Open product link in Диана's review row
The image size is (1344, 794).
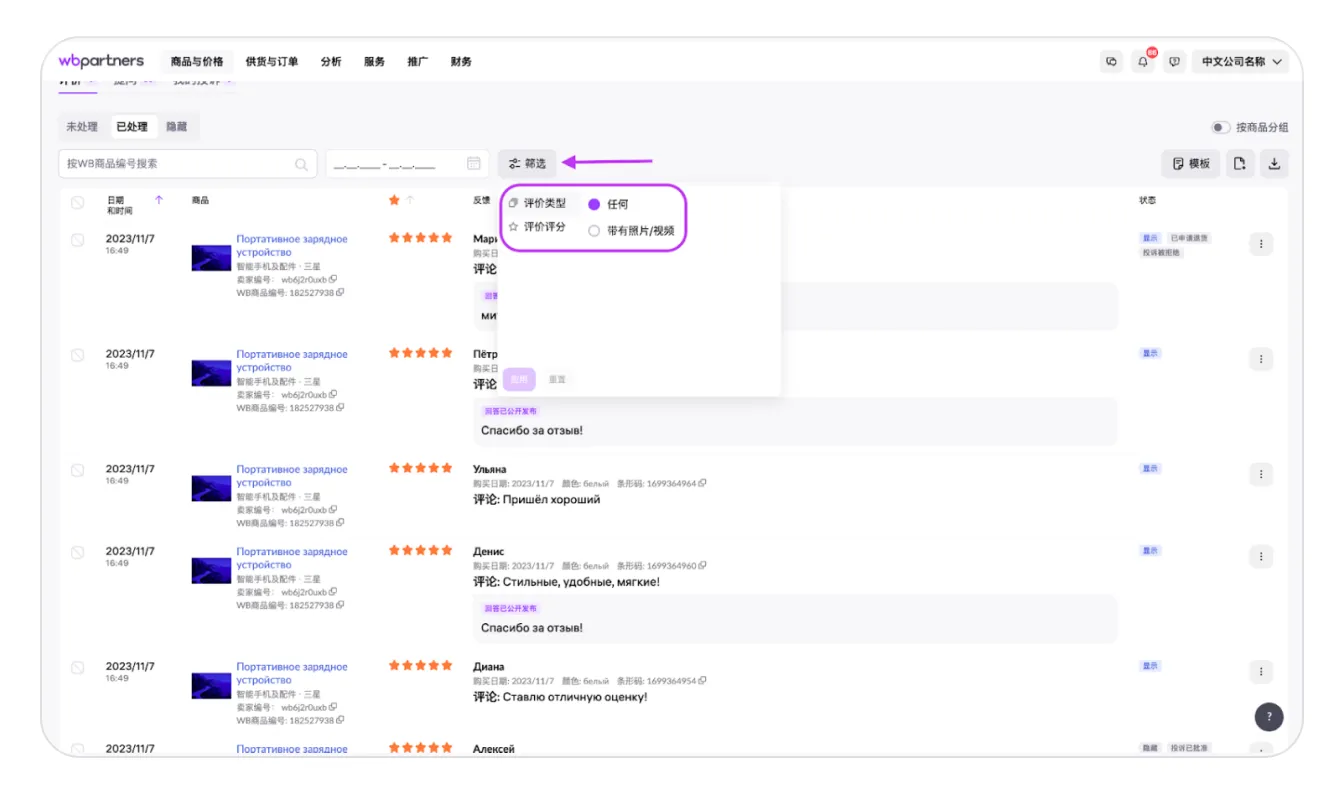[x=292, y=673]
